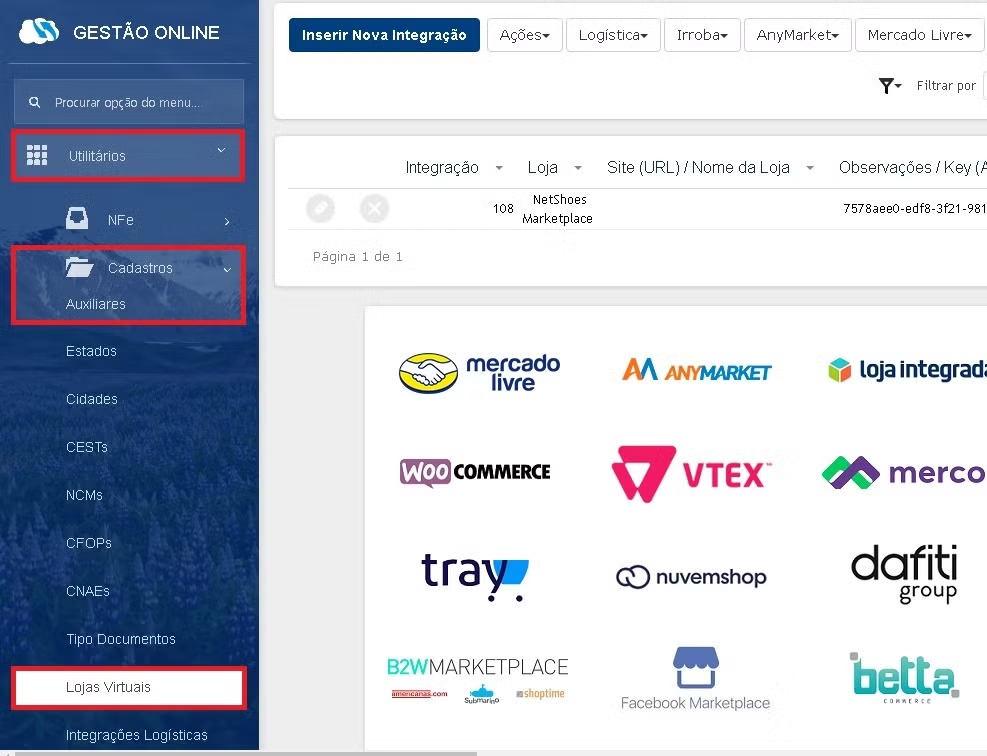Open the CESTs menu item
Image resolution: width=987 pixels, height=756 pixels.
point(87,447)
